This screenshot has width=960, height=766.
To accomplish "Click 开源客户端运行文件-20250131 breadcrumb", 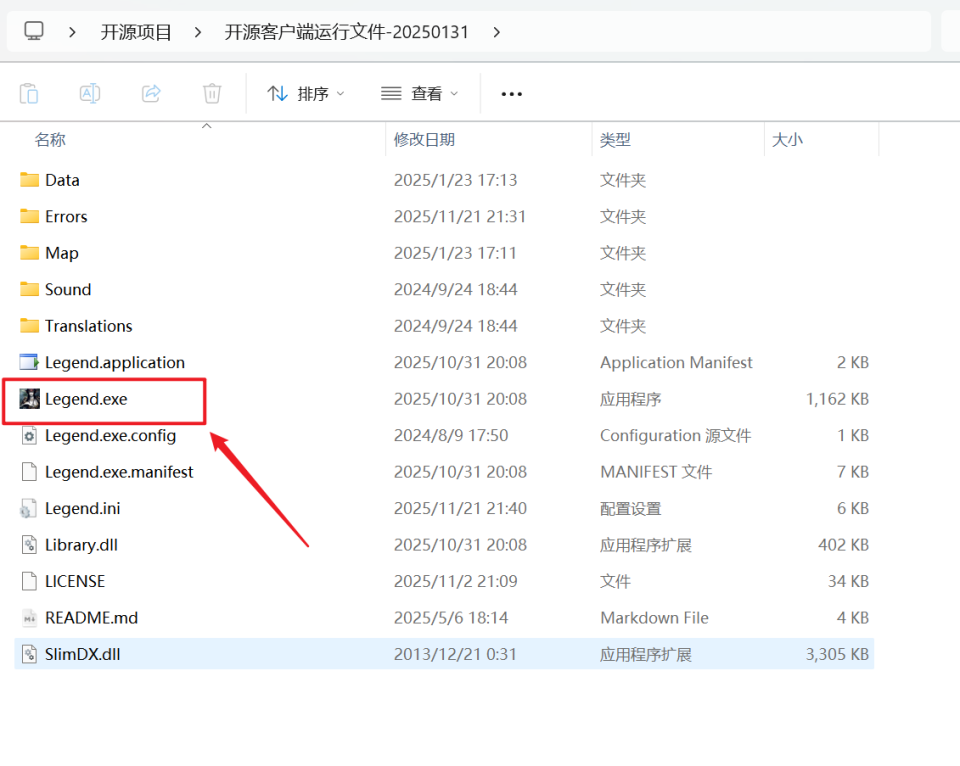I will pos(347,32).
